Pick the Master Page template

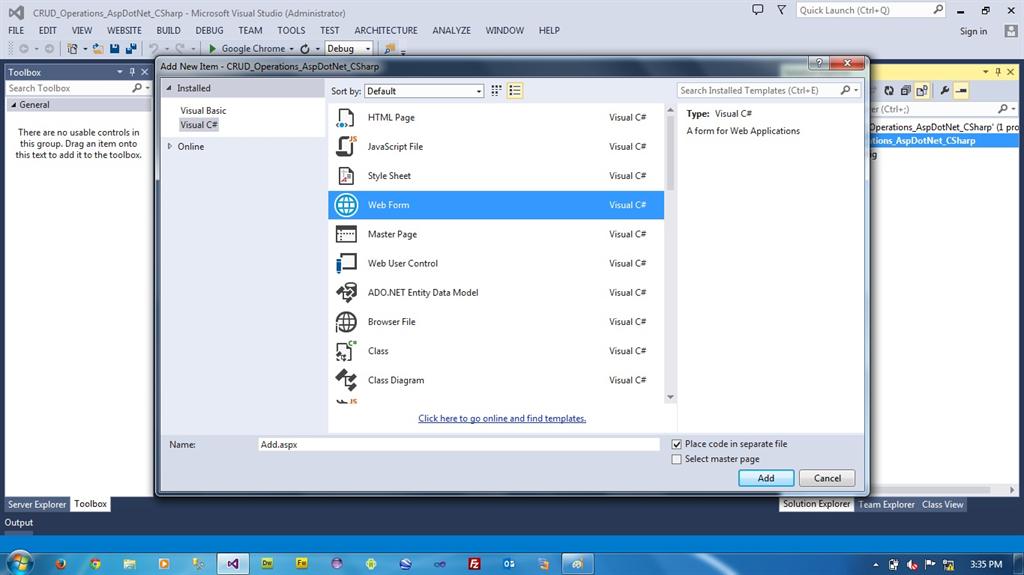coord(496,234)
